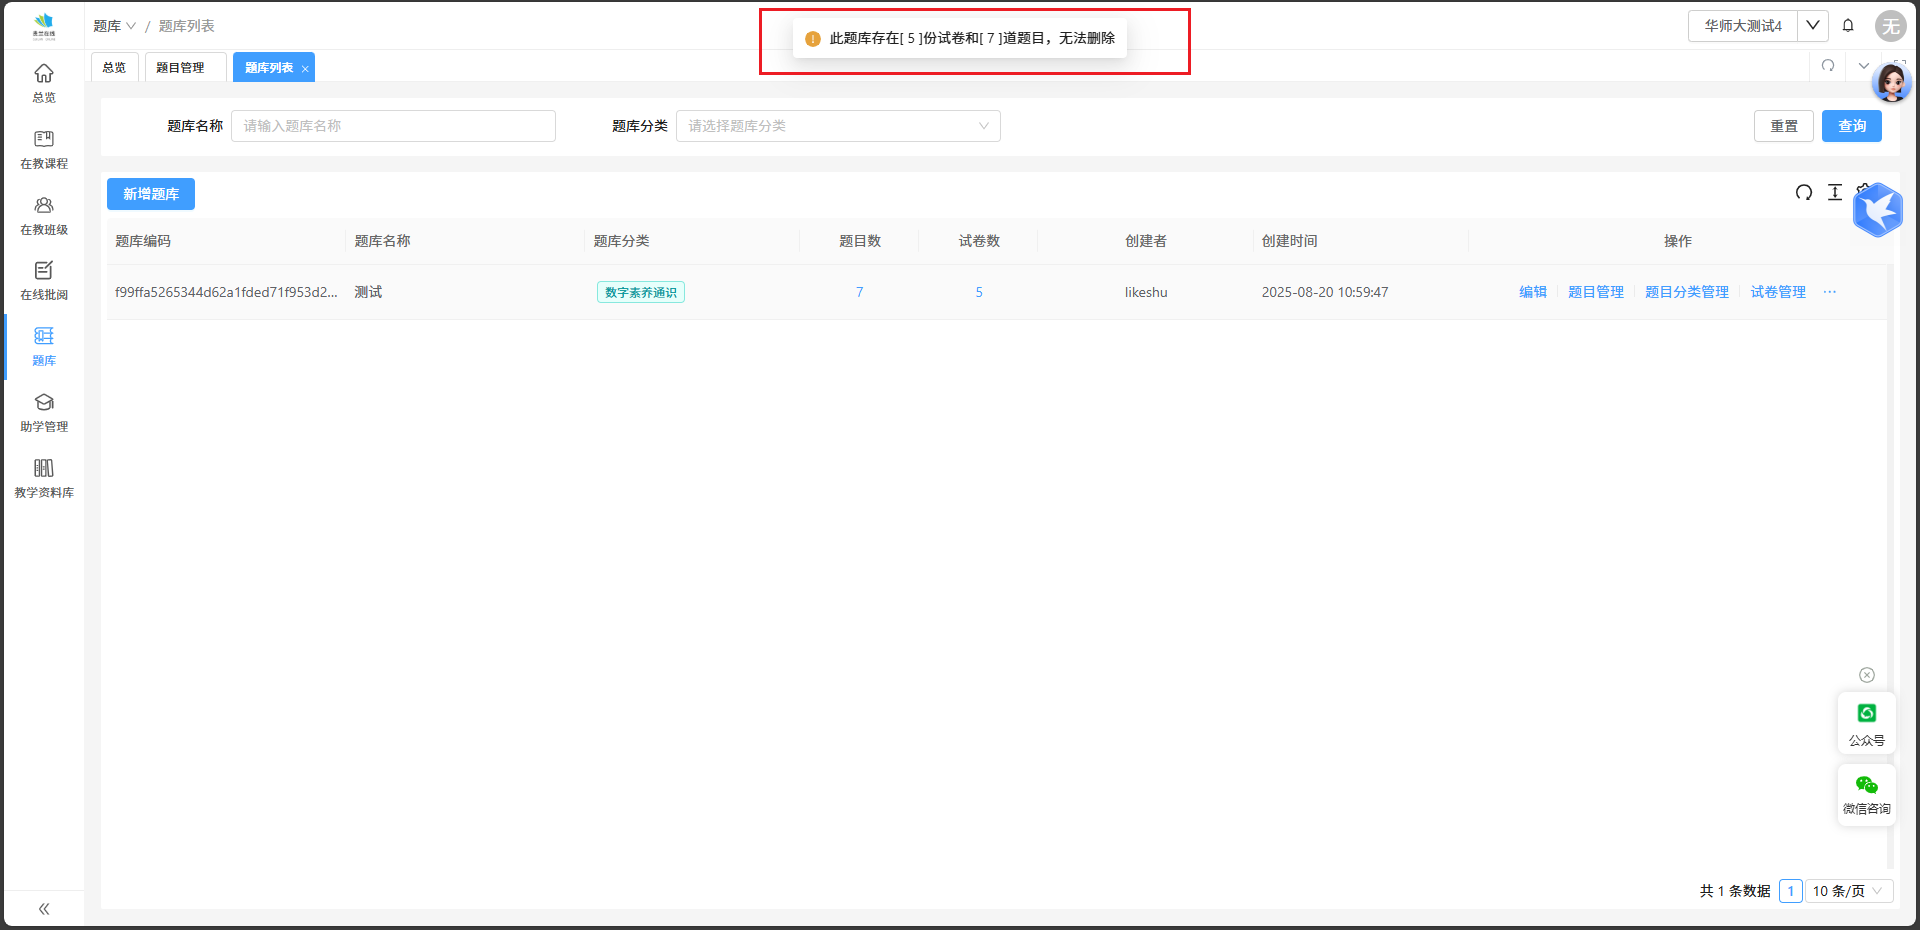
Task: Click the 试卷管理 link in the row
Action: point(1778,292)
